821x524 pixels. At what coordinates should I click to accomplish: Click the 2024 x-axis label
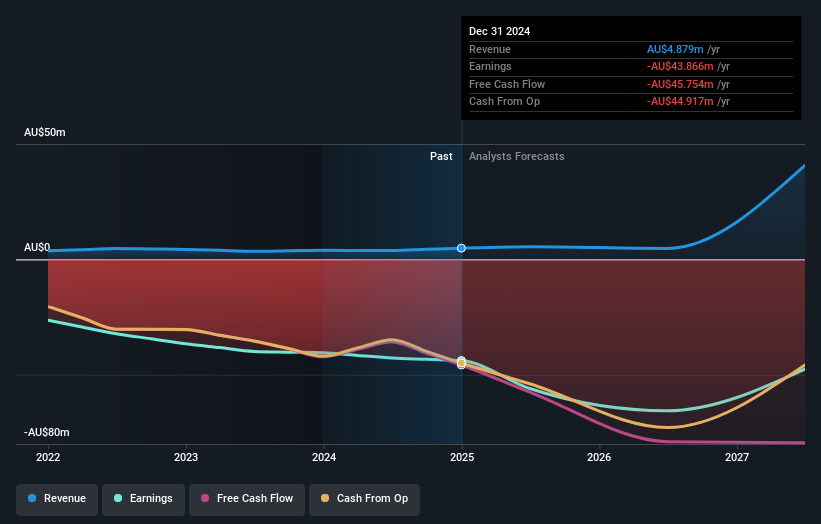[x=324, y=457]
